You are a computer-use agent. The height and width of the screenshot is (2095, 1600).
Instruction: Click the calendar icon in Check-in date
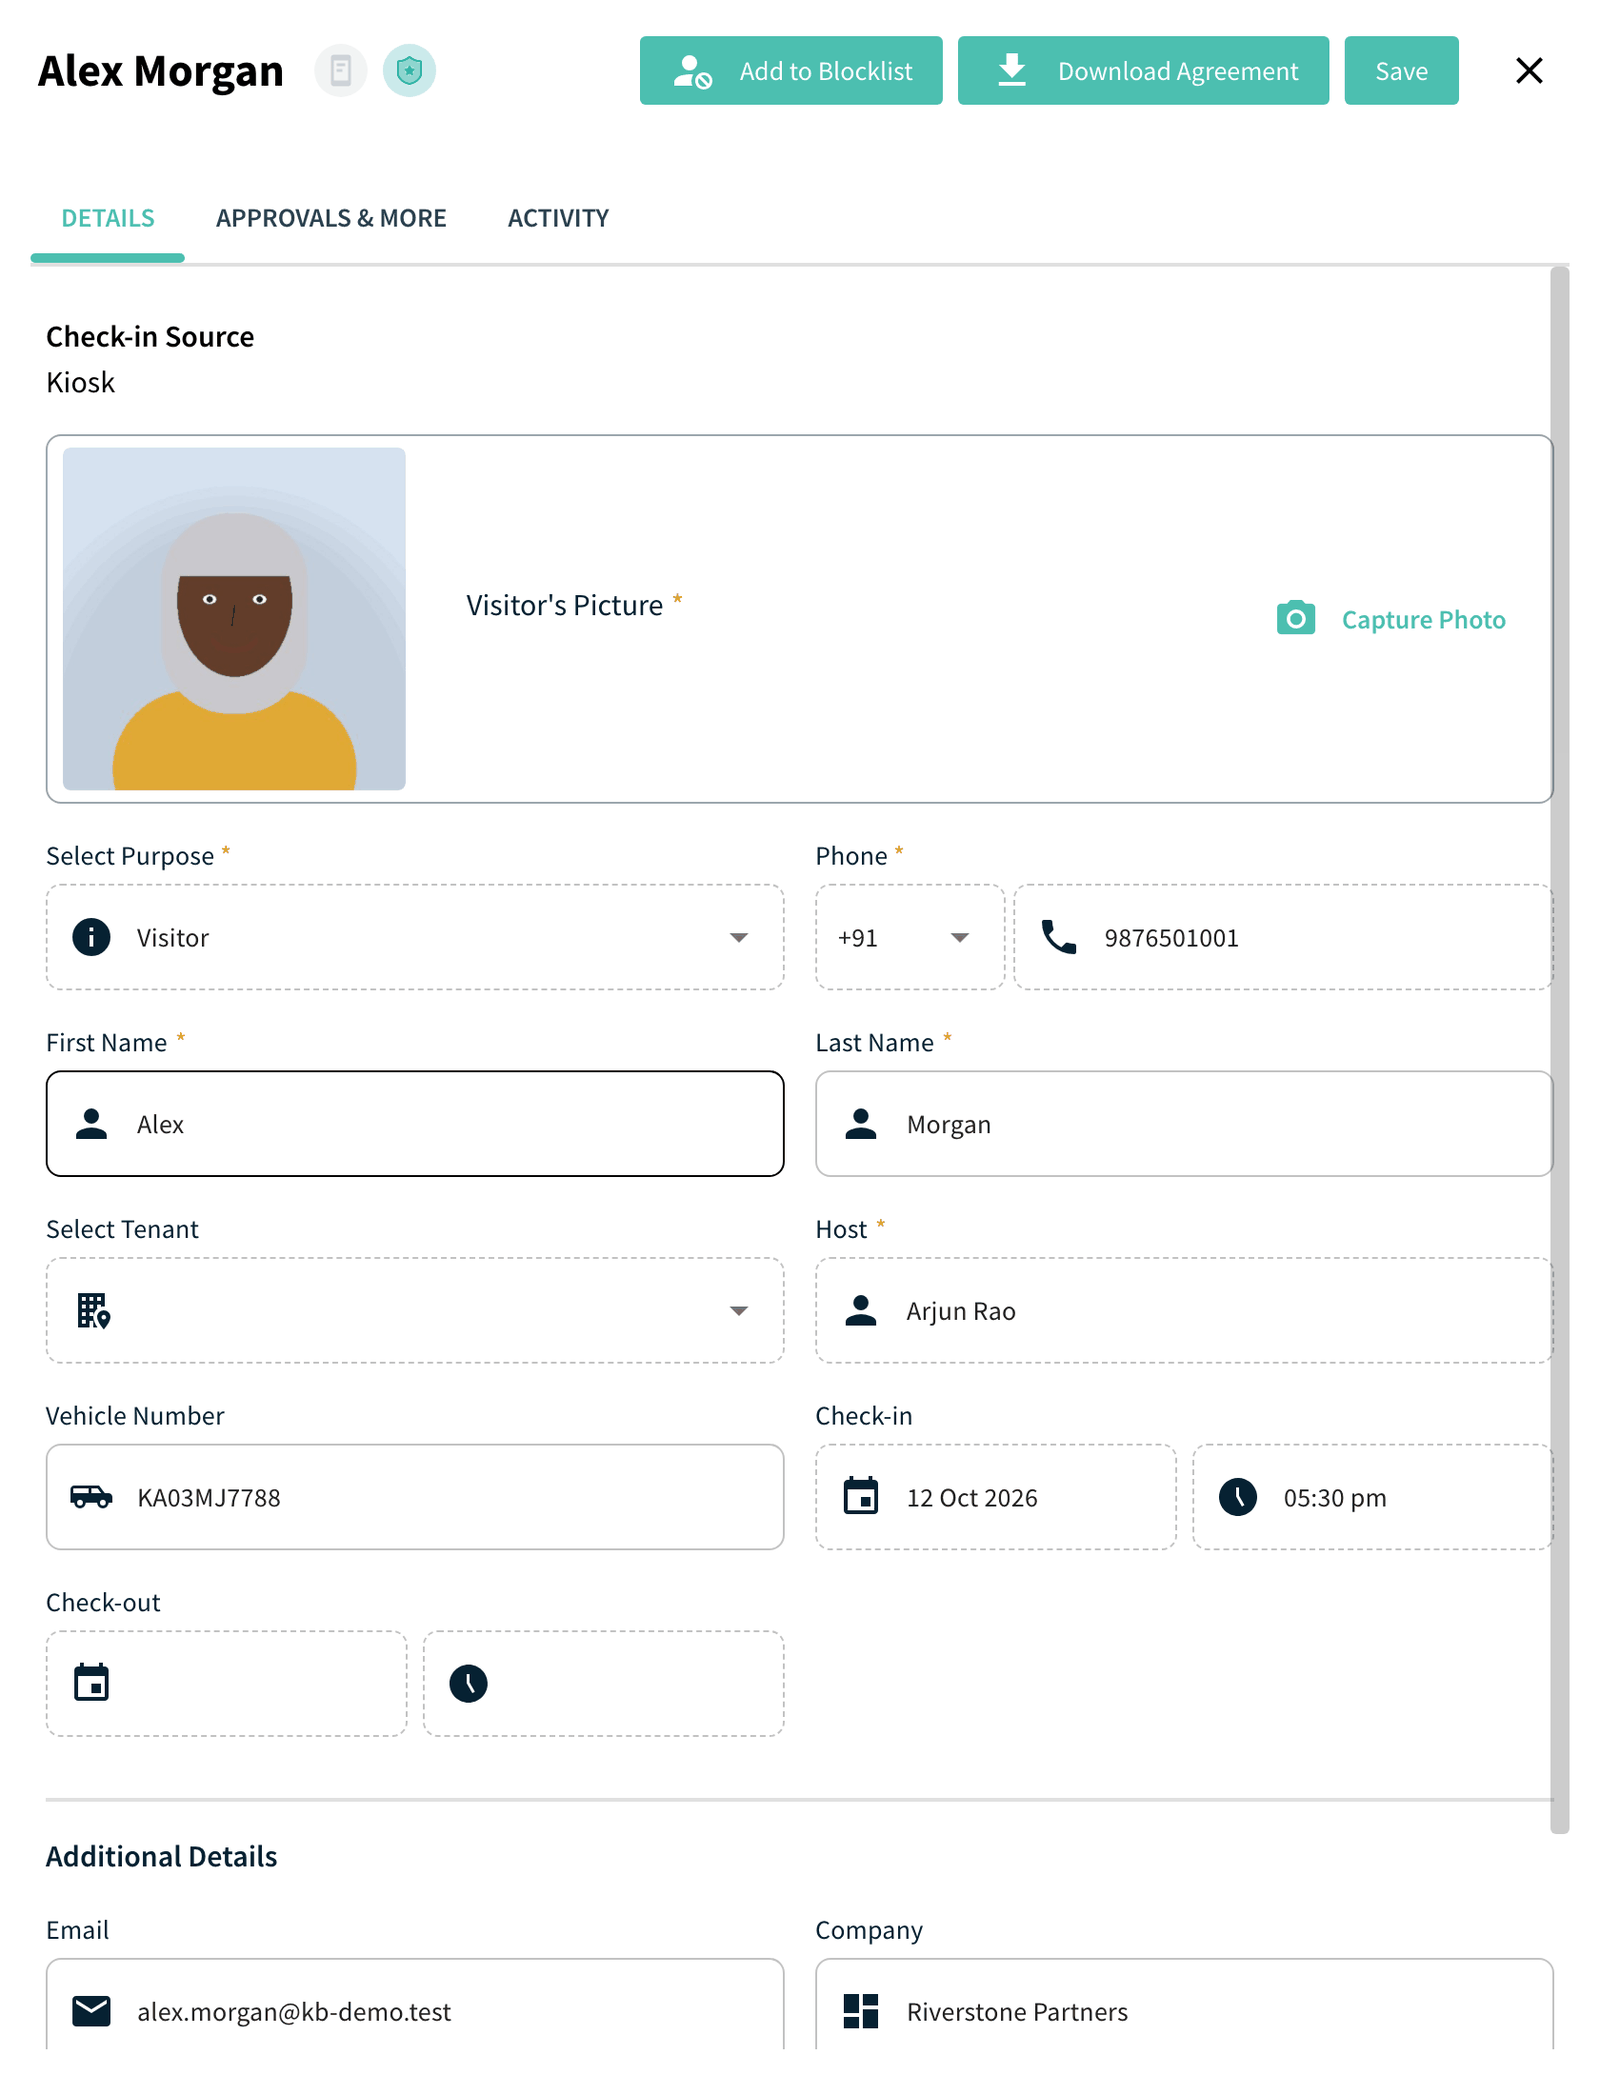tap(860, 1496)
